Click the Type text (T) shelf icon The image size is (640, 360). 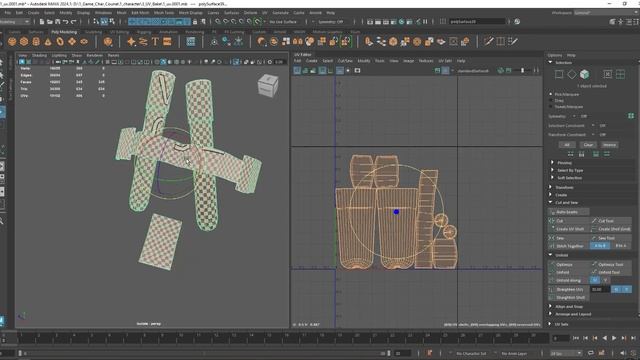[x=155, y=41]
